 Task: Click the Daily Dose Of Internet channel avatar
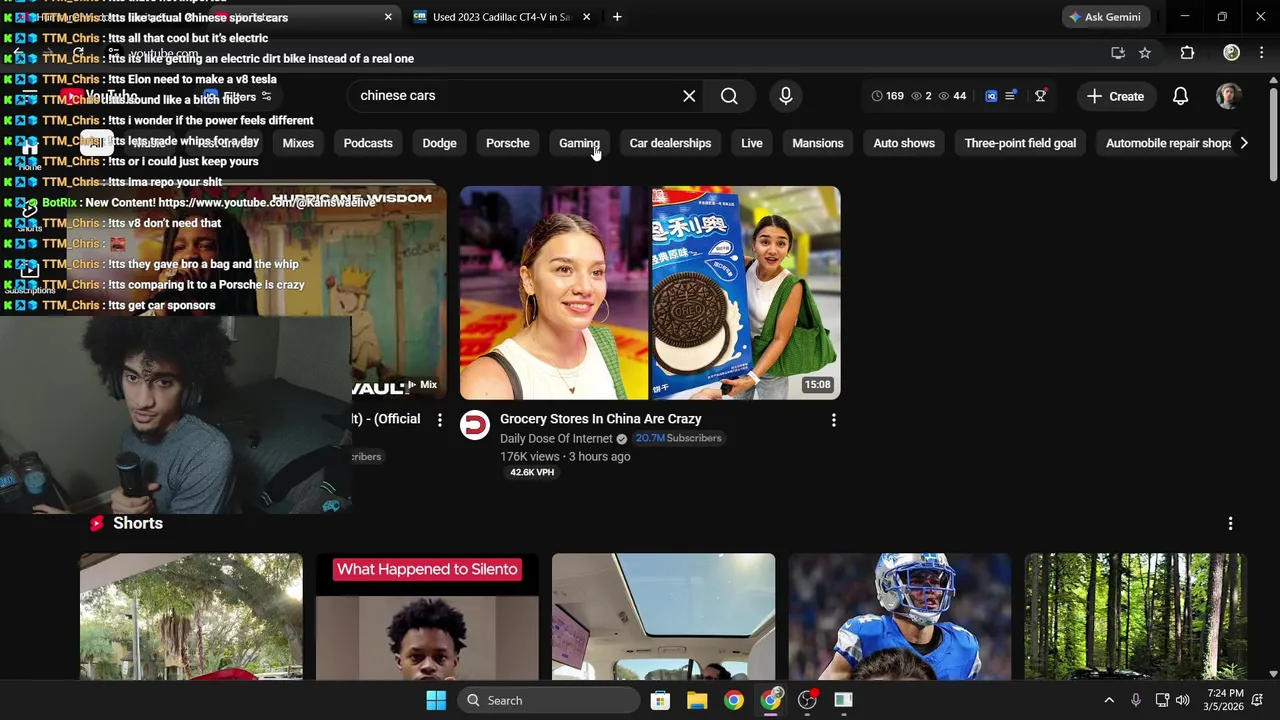coord(475,425)
